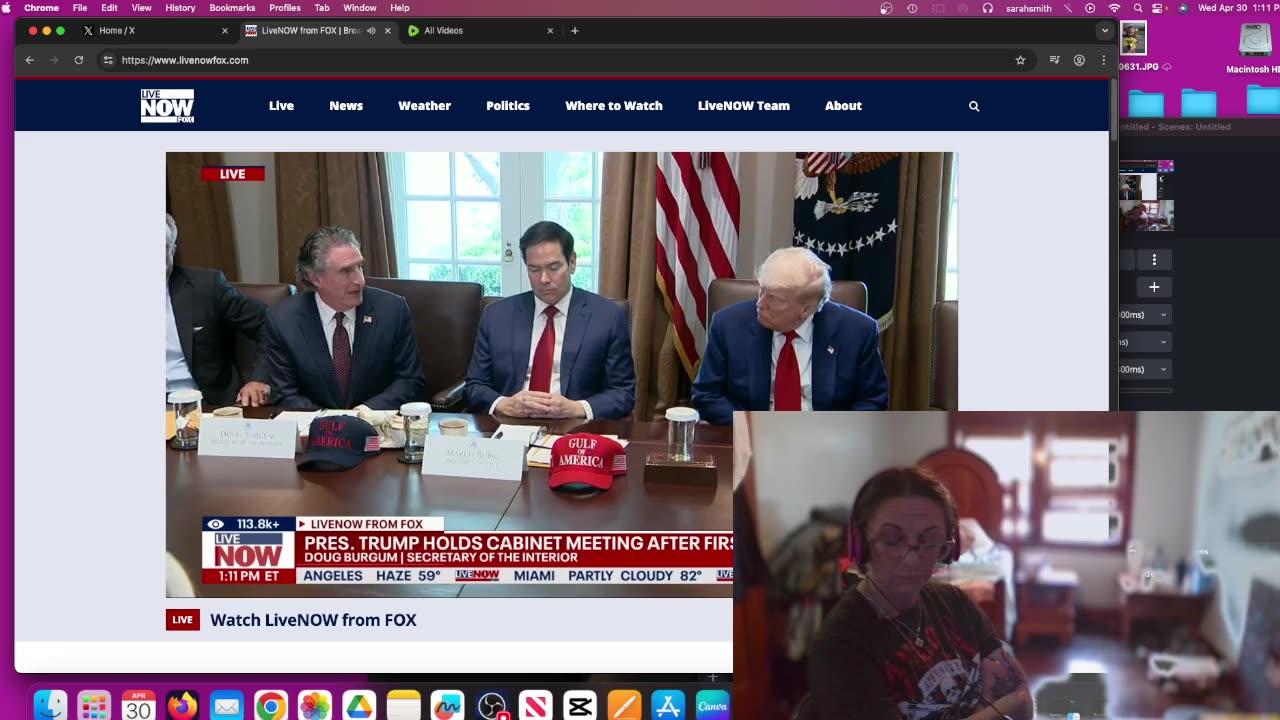Open Finder from the dock

[x=50, y=706]
